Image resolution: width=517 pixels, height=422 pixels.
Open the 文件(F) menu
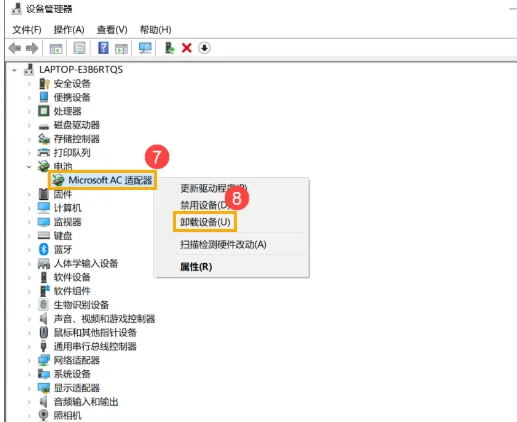[x=27, y=30]
